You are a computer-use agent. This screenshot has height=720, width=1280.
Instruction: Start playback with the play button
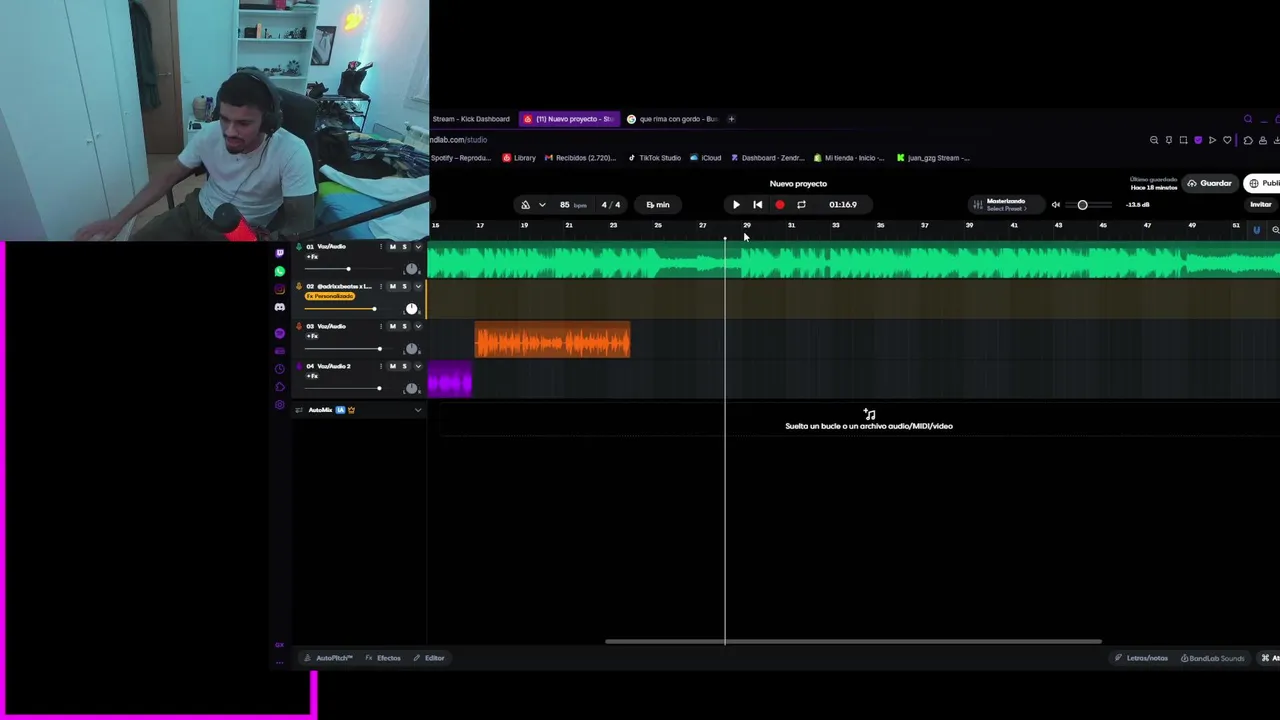[736, 205]
